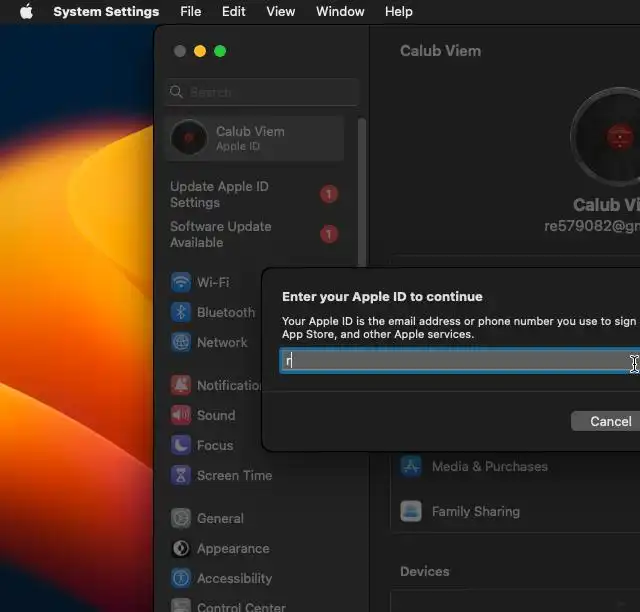Screen dimensions: 640x612
Task: Click the Wi-Fi icon
Action: [181, 282]
